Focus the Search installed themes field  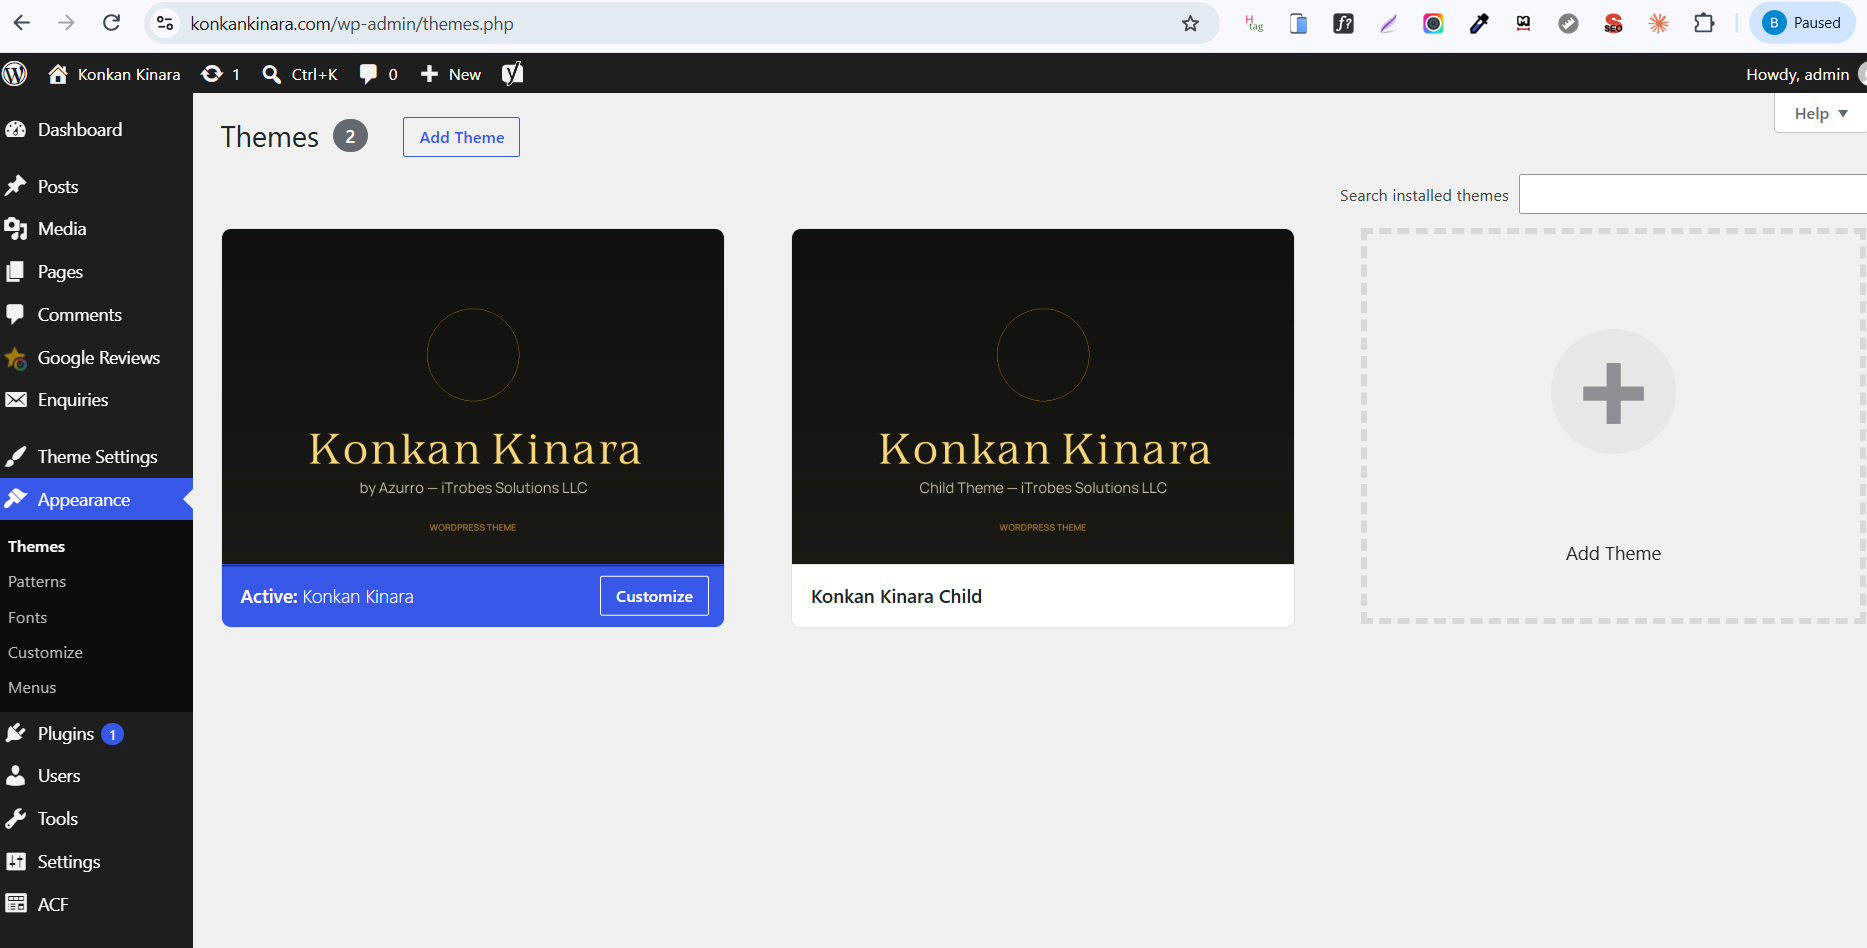pos(1692,194)
